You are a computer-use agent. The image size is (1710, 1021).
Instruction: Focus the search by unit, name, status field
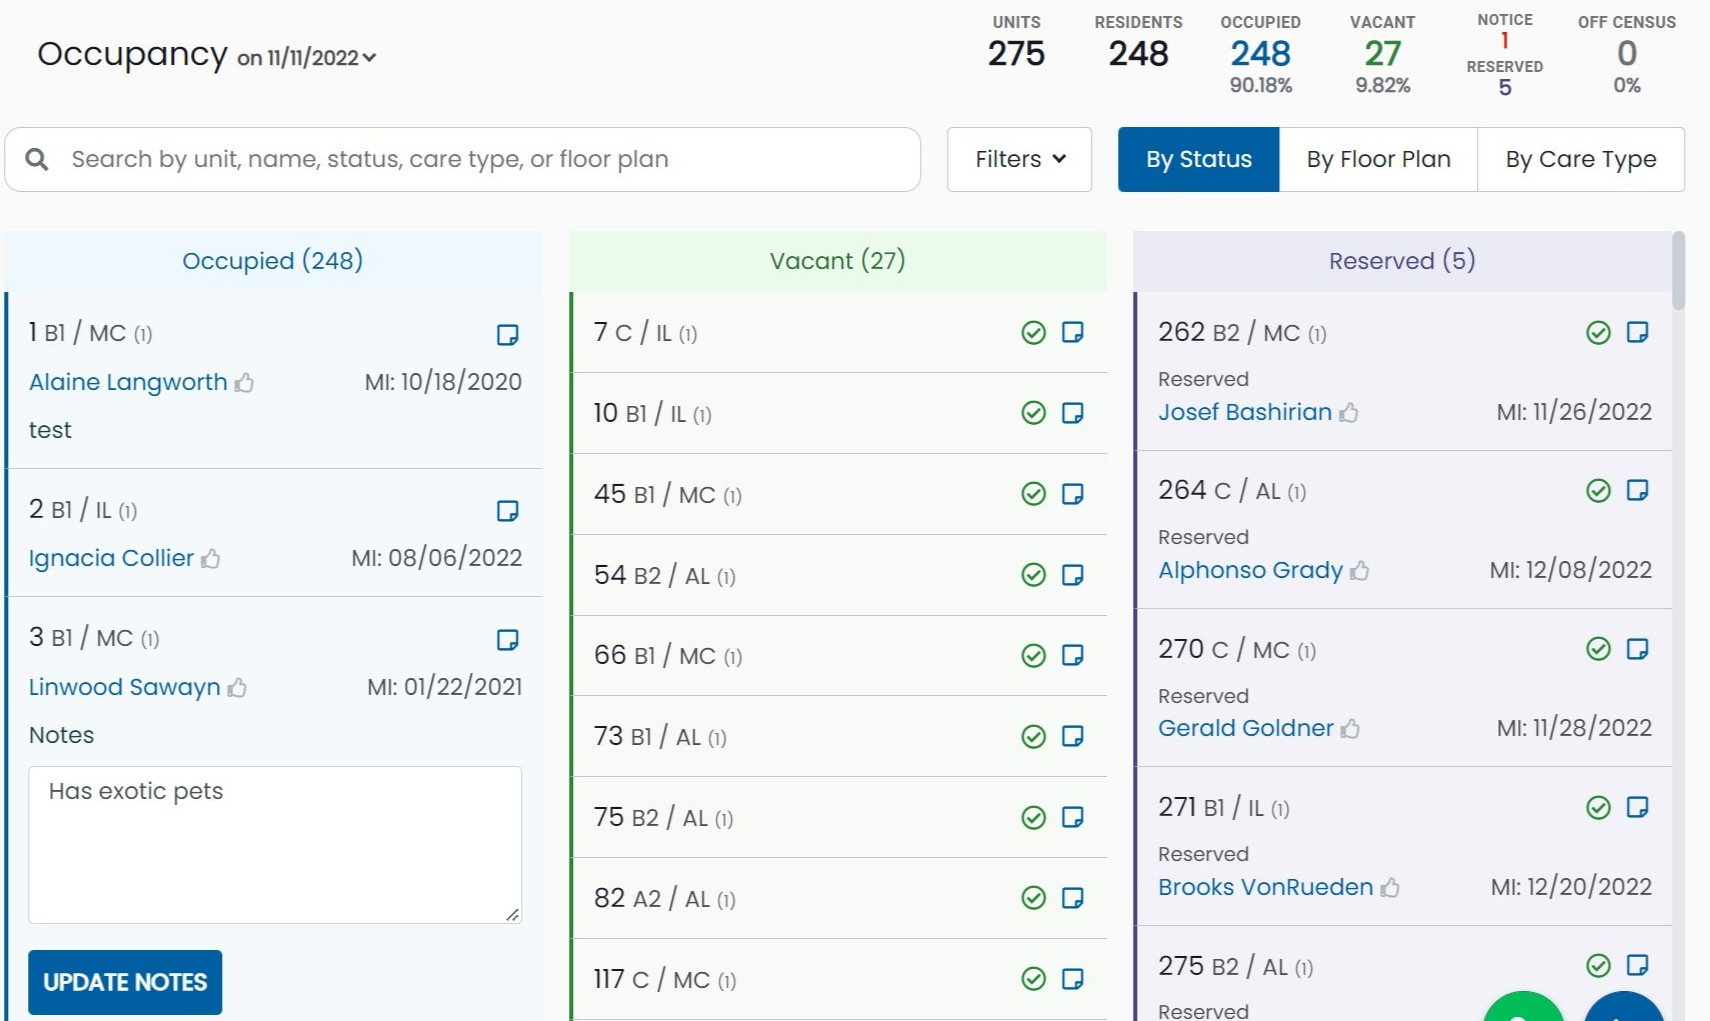point(463,159)
